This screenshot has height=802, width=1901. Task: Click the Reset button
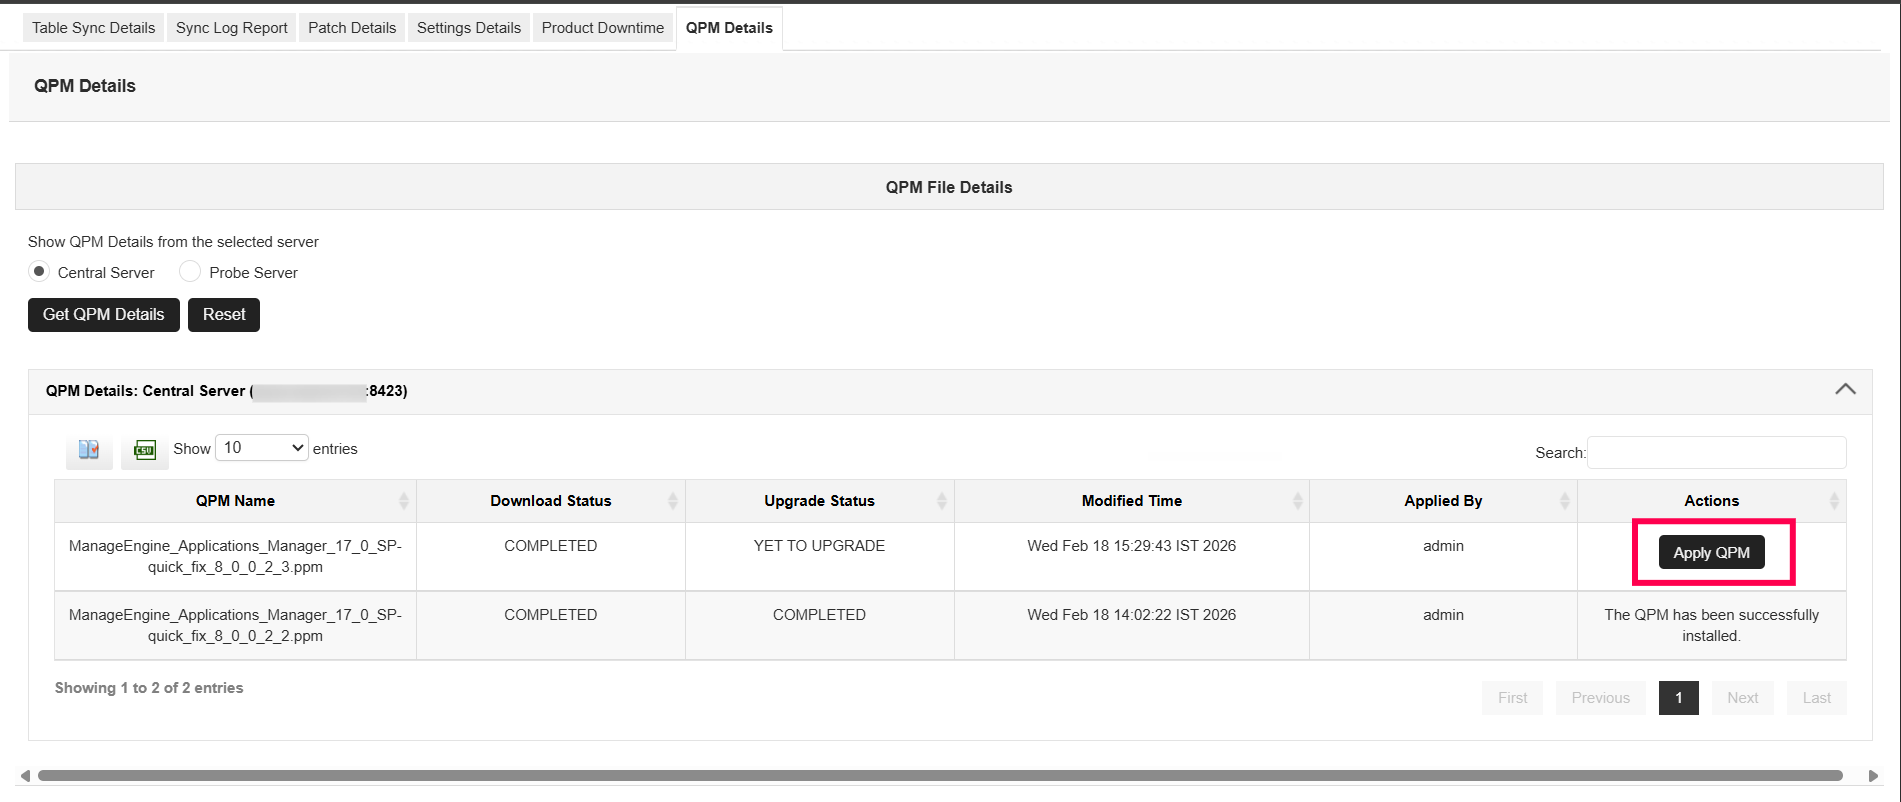click(224, 315)
